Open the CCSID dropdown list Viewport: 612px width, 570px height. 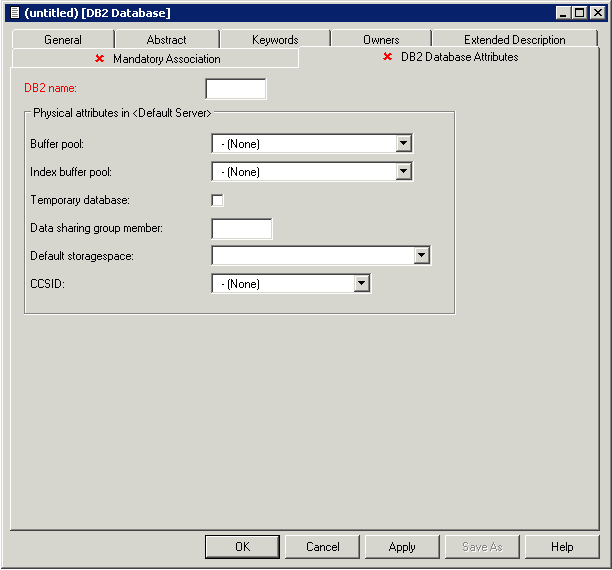tap(361, 284)
